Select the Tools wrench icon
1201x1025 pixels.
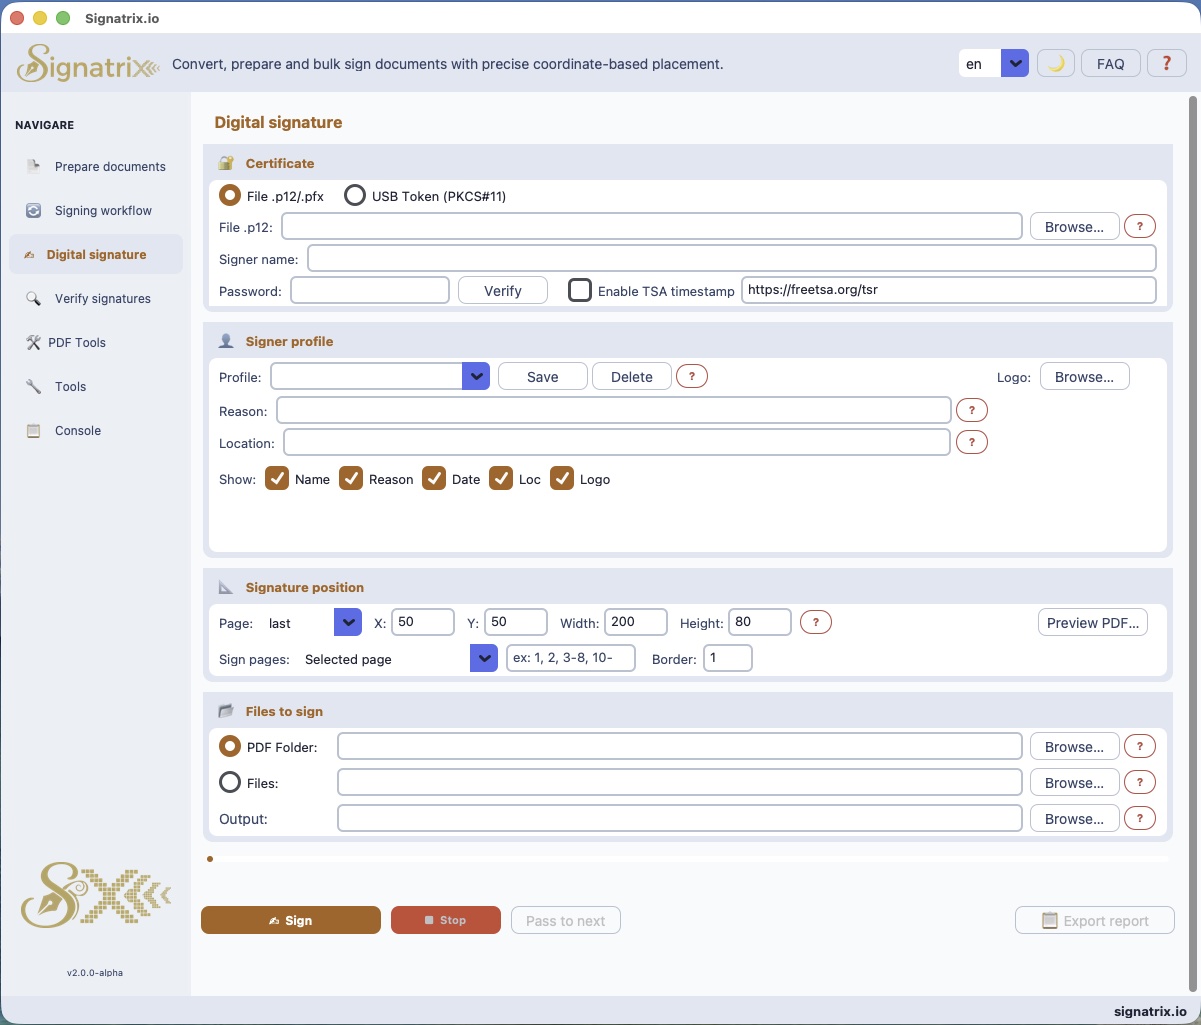[x=33, y=386]
